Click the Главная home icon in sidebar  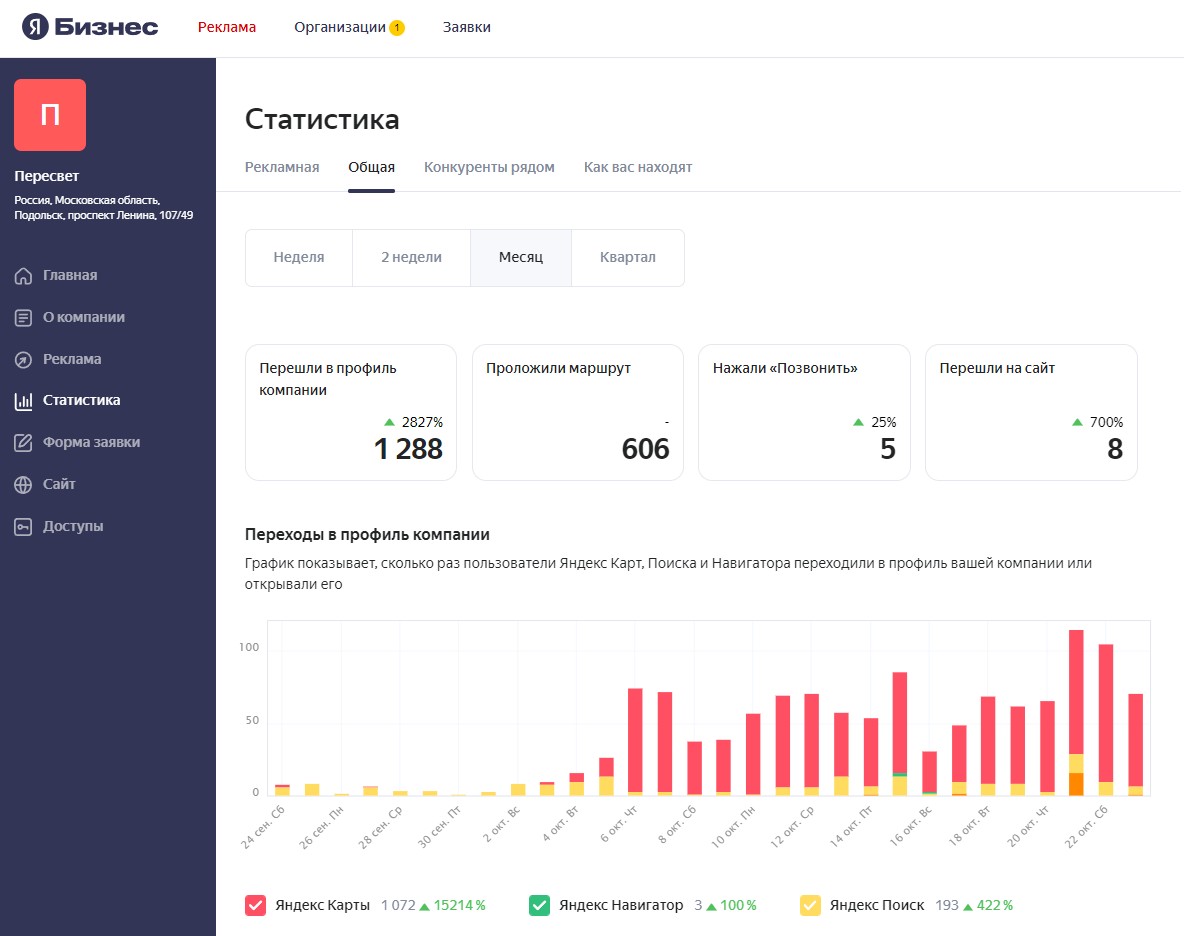(23, 276)
